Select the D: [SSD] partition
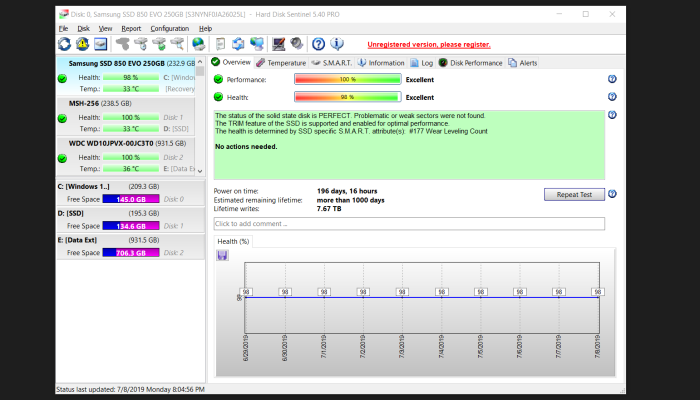Viewport: 700px width, 400px height. pos(130,220)
